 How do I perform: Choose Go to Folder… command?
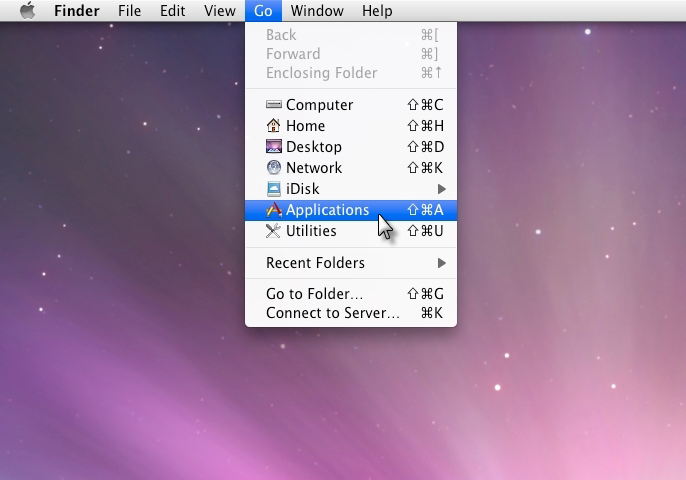tap(351, 294)
